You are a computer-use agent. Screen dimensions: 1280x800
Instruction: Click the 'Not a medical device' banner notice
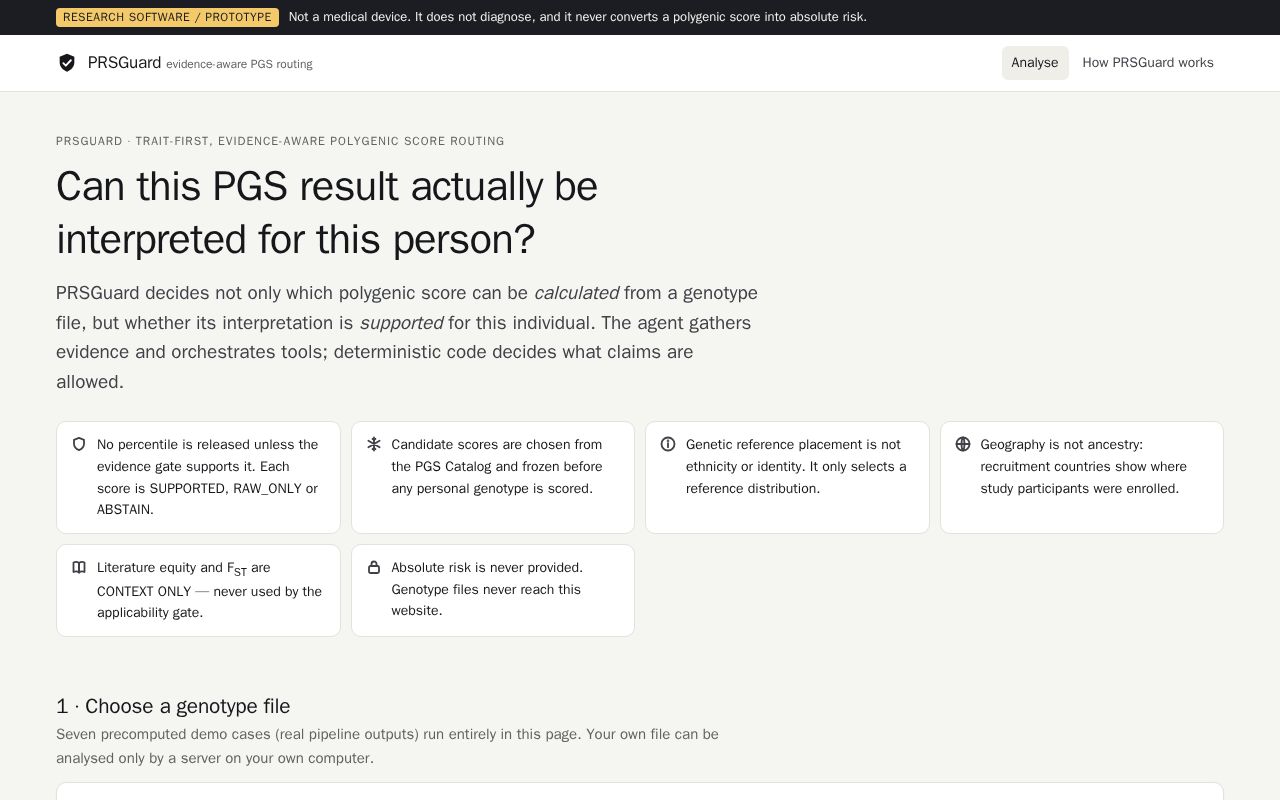[578, 17]
